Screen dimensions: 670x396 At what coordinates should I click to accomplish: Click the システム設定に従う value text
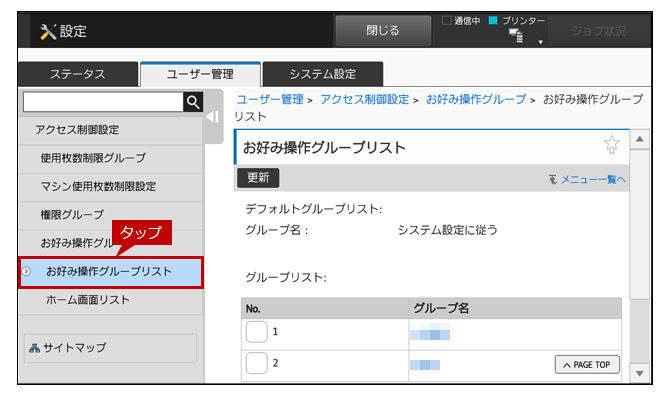pyautogui.click(x=447, y=230)
